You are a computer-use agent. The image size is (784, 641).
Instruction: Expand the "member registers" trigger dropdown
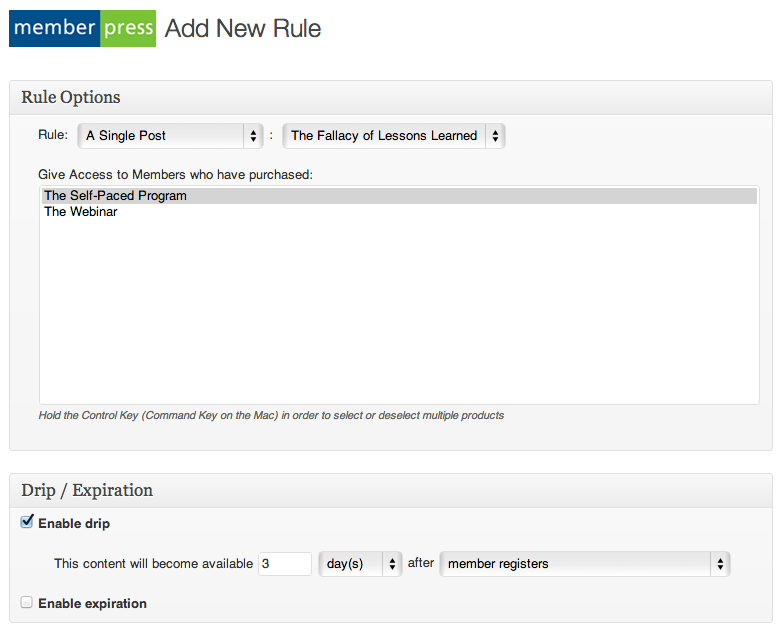click(584, 564)
